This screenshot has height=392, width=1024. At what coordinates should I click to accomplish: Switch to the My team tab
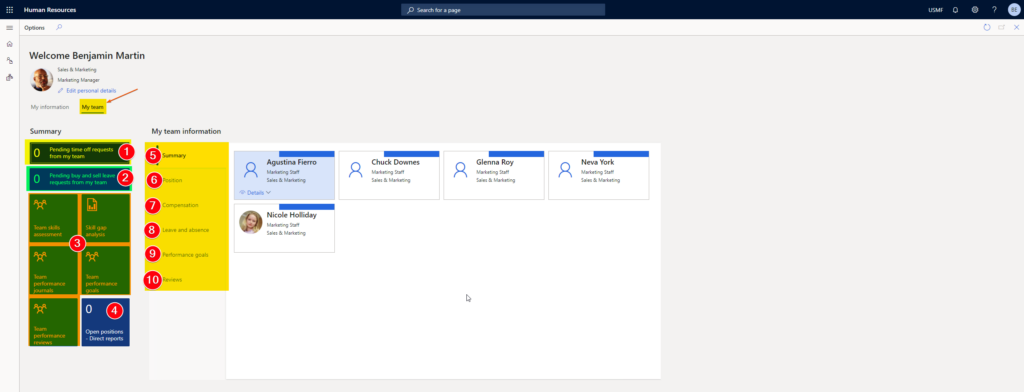pyautogui.click(x=93, y=107)
